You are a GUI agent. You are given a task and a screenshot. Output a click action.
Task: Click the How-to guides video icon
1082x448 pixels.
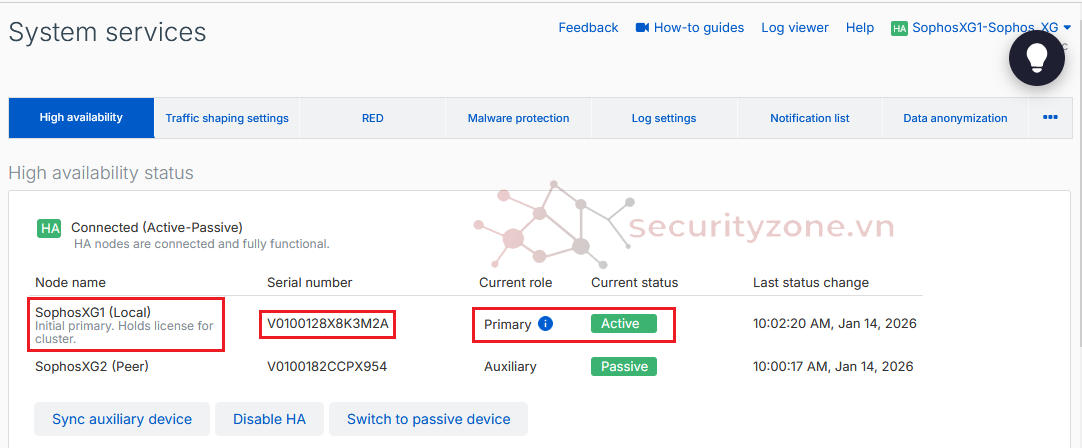(642, 28)
